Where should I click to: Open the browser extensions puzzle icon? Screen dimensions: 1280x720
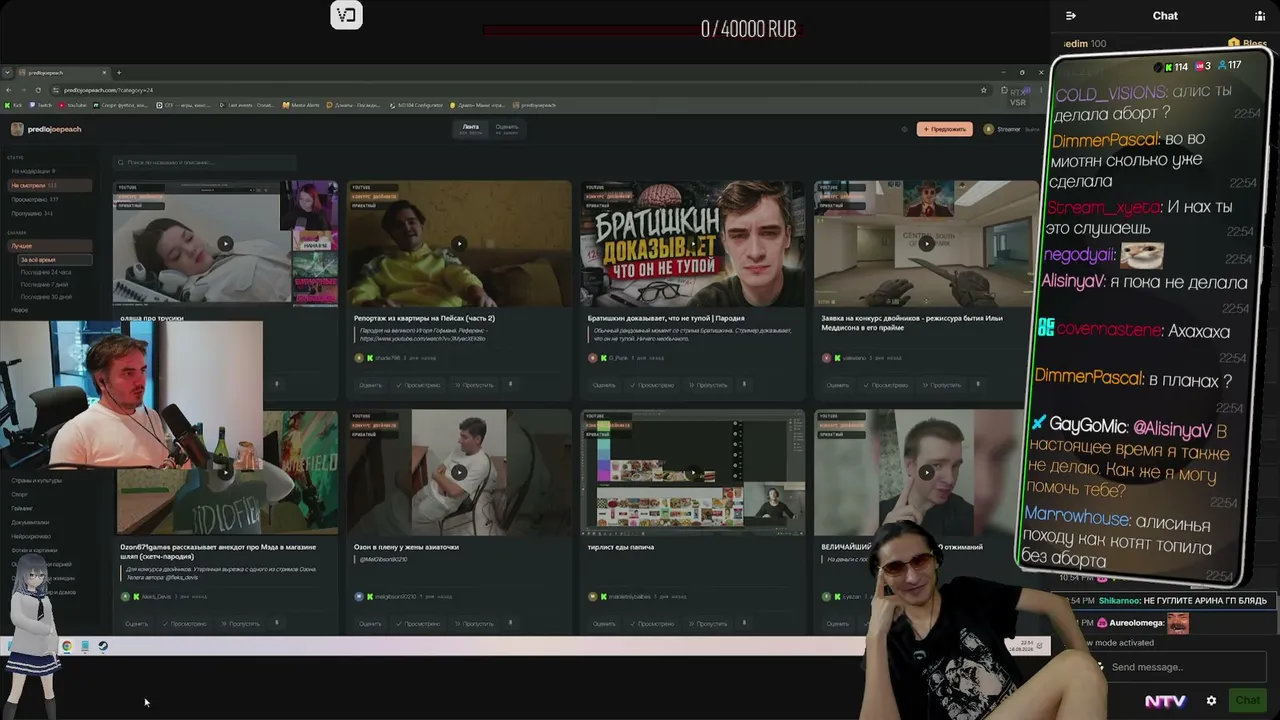coord(1004,90)
